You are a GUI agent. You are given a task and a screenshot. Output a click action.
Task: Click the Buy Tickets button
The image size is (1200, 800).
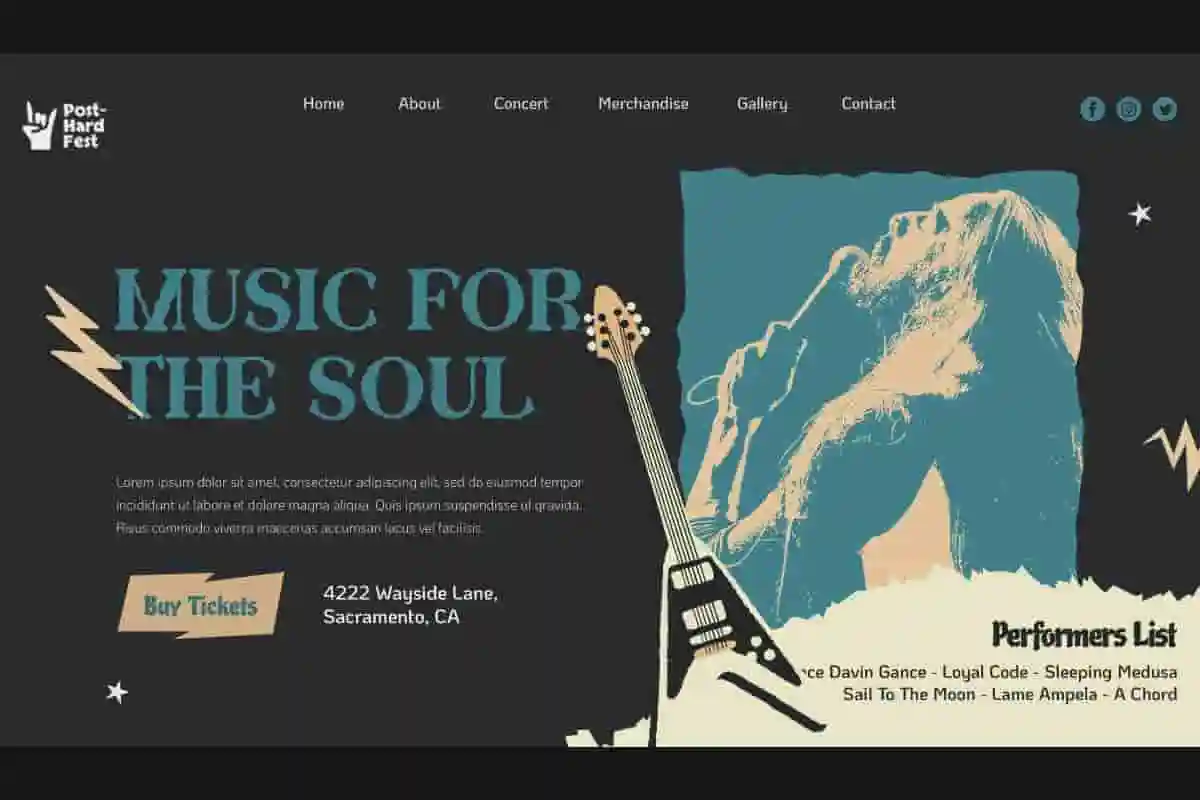[201, 605]
